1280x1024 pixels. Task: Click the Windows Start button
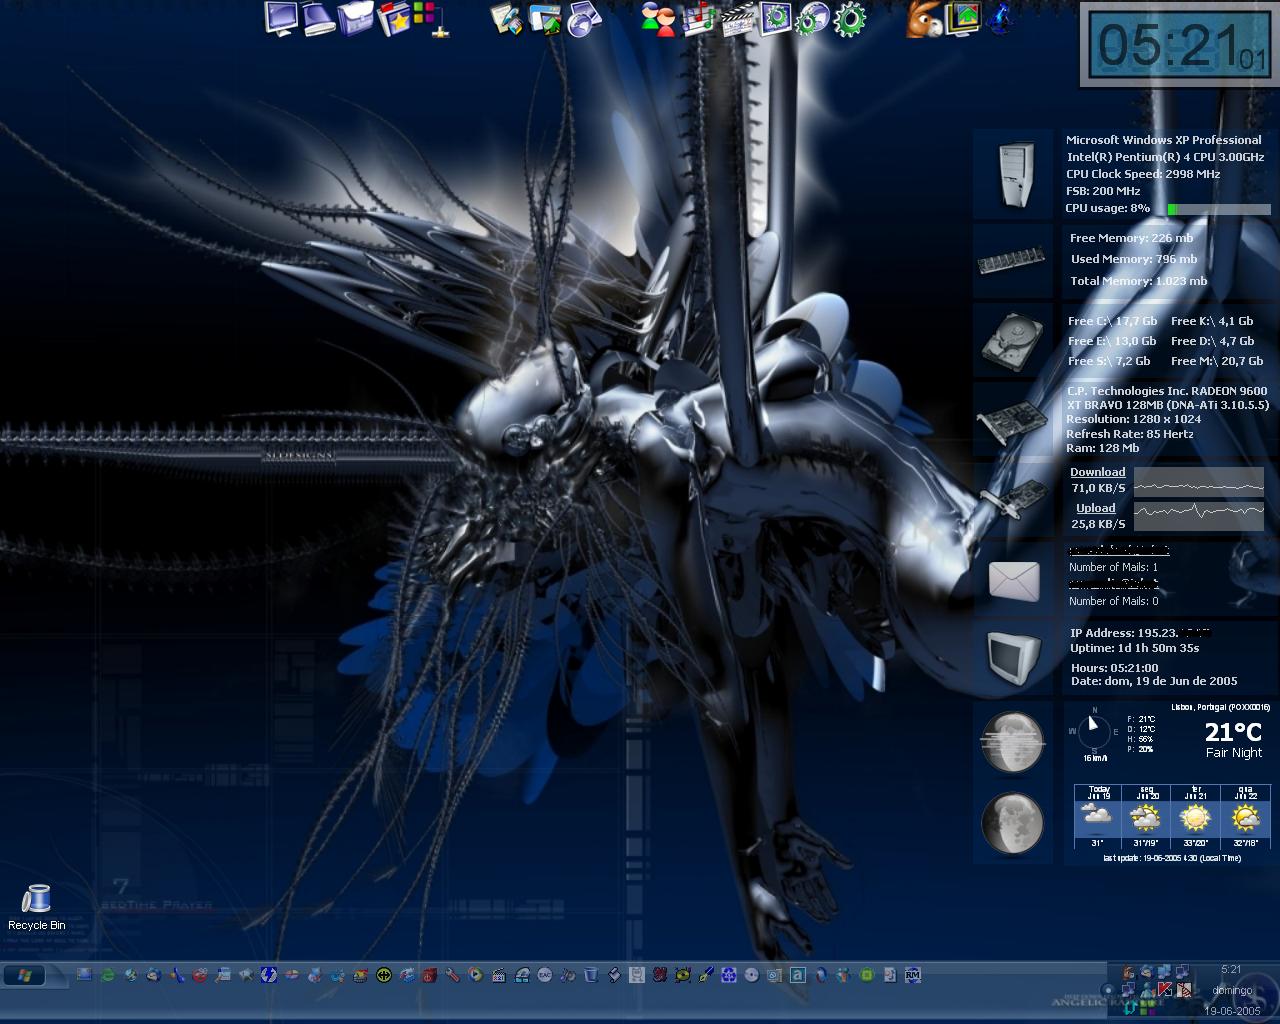tap(25, 975)
